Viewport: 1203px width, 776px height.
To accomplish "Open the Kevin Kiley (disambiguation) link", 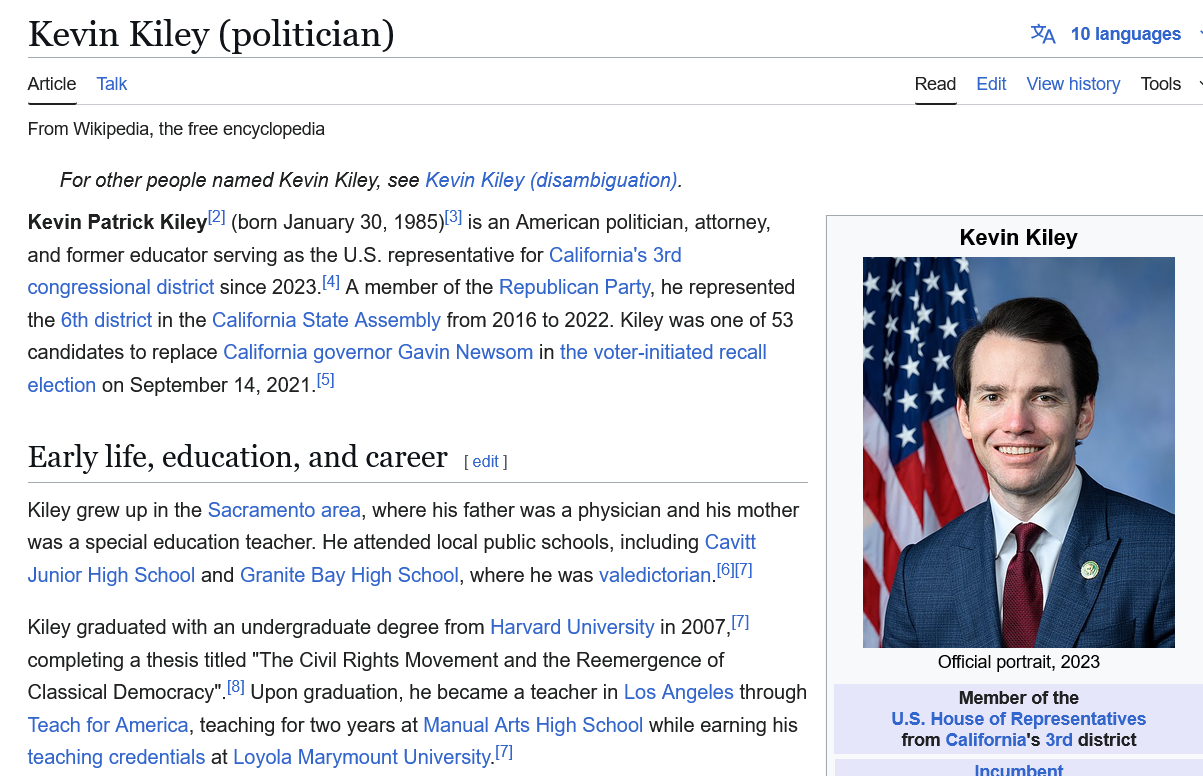I will [552, 180].
